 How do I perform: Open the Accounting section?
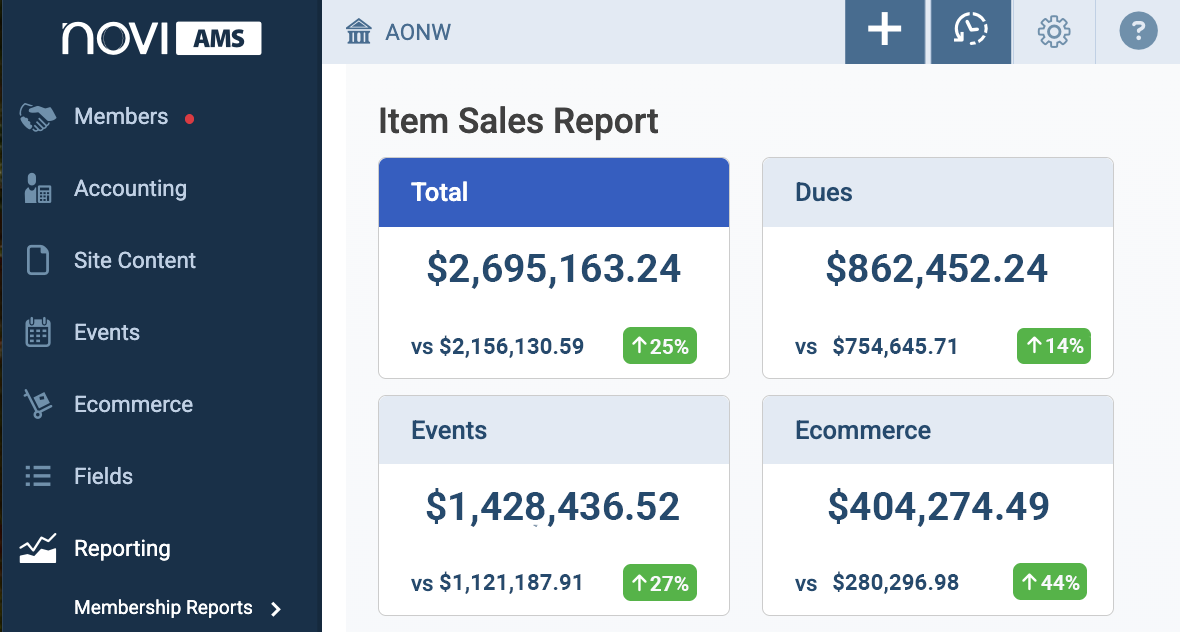coord(130,188)
